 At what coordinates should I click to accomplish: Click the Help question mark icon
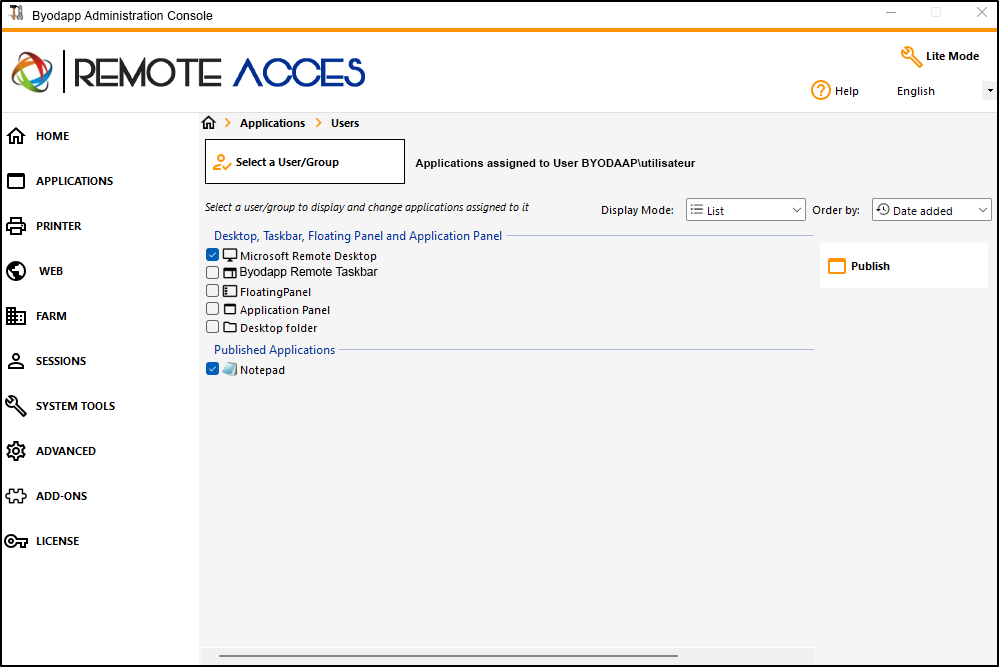[821, 90]
